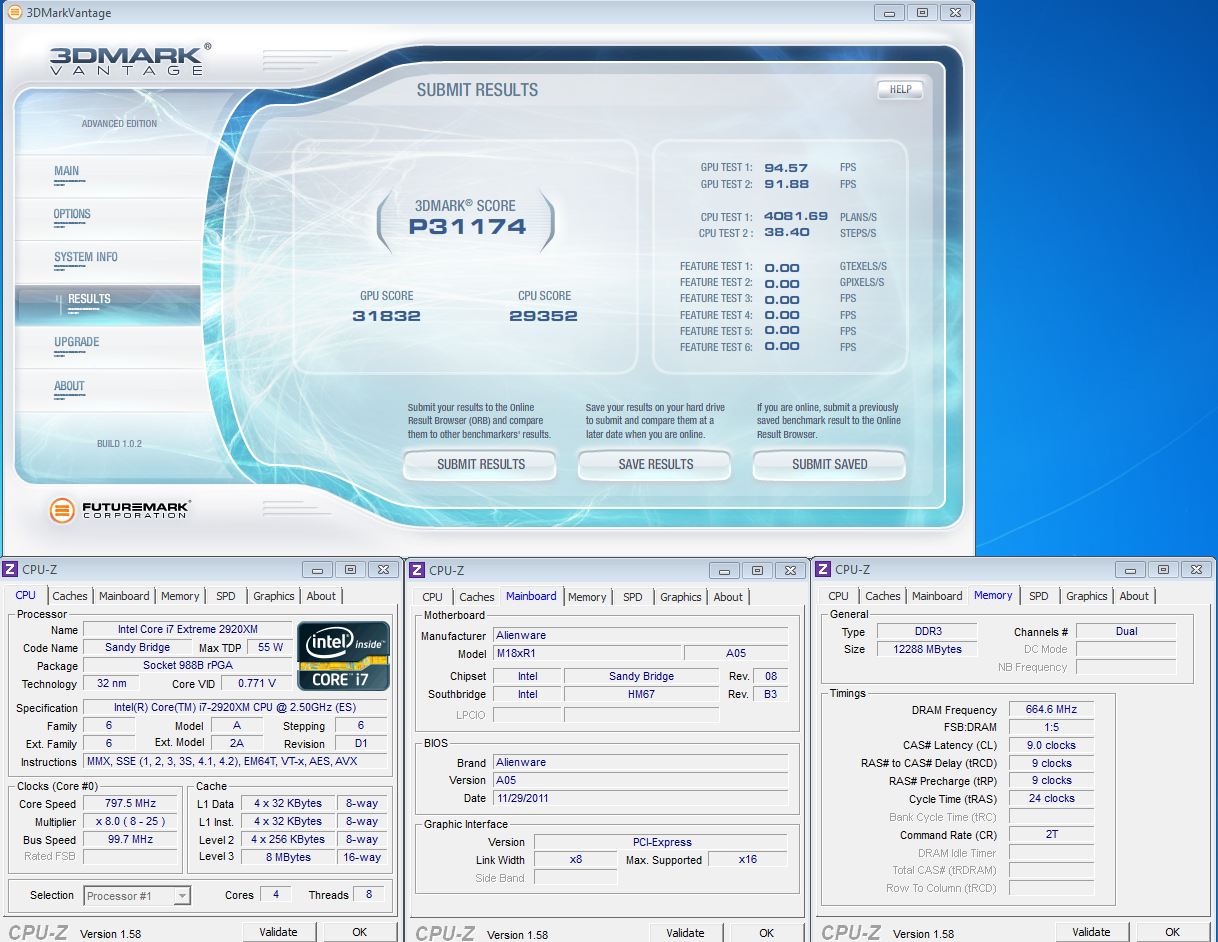Click the P31174 3DMark score value
The height and width of the screenshot is (942, 1218).
coord(467,227)
